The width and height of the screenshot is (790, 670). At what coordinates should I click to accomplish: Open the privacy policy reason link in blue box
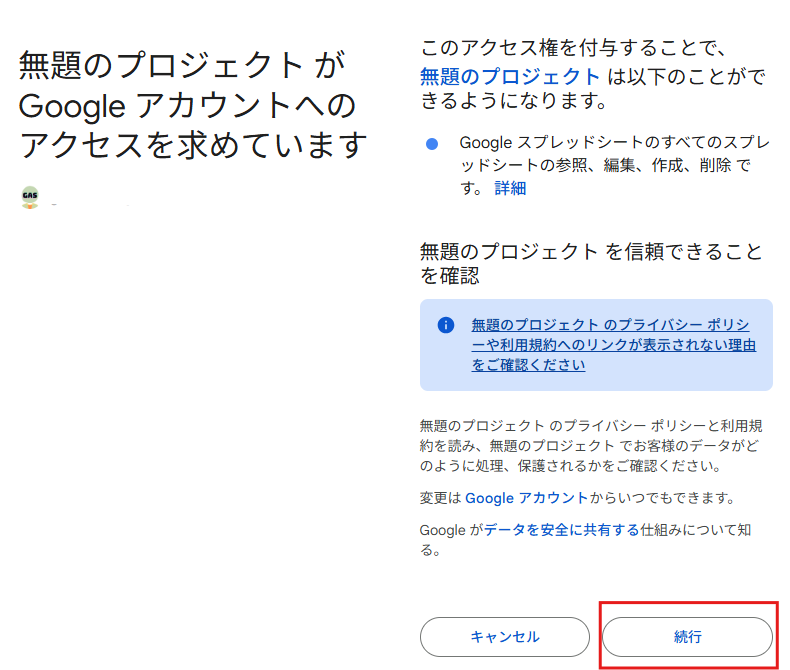613,345
